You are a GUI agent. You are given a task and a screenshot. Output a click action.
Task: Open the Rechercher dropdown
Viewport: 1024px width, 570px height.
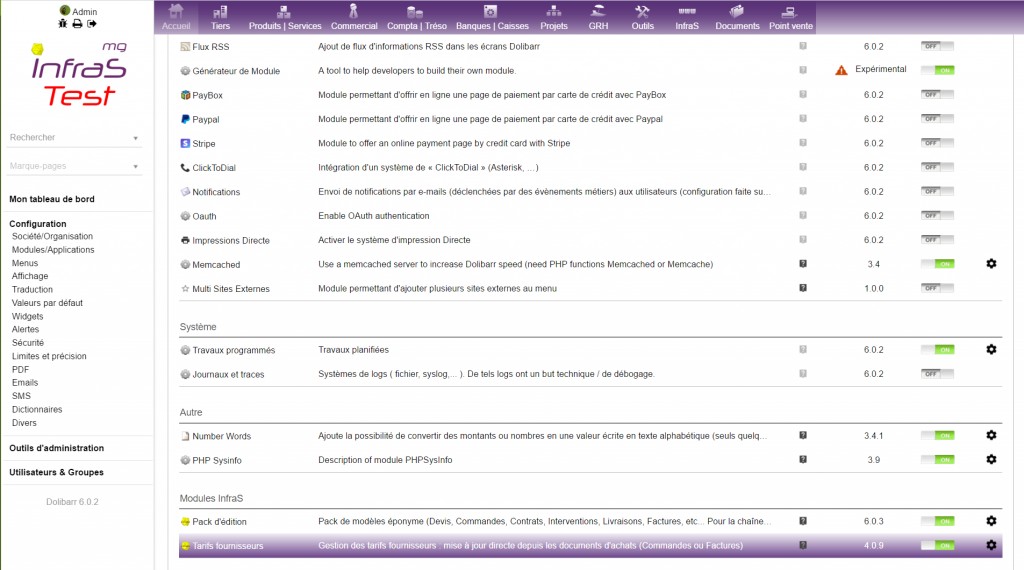(x=74, y=138)
